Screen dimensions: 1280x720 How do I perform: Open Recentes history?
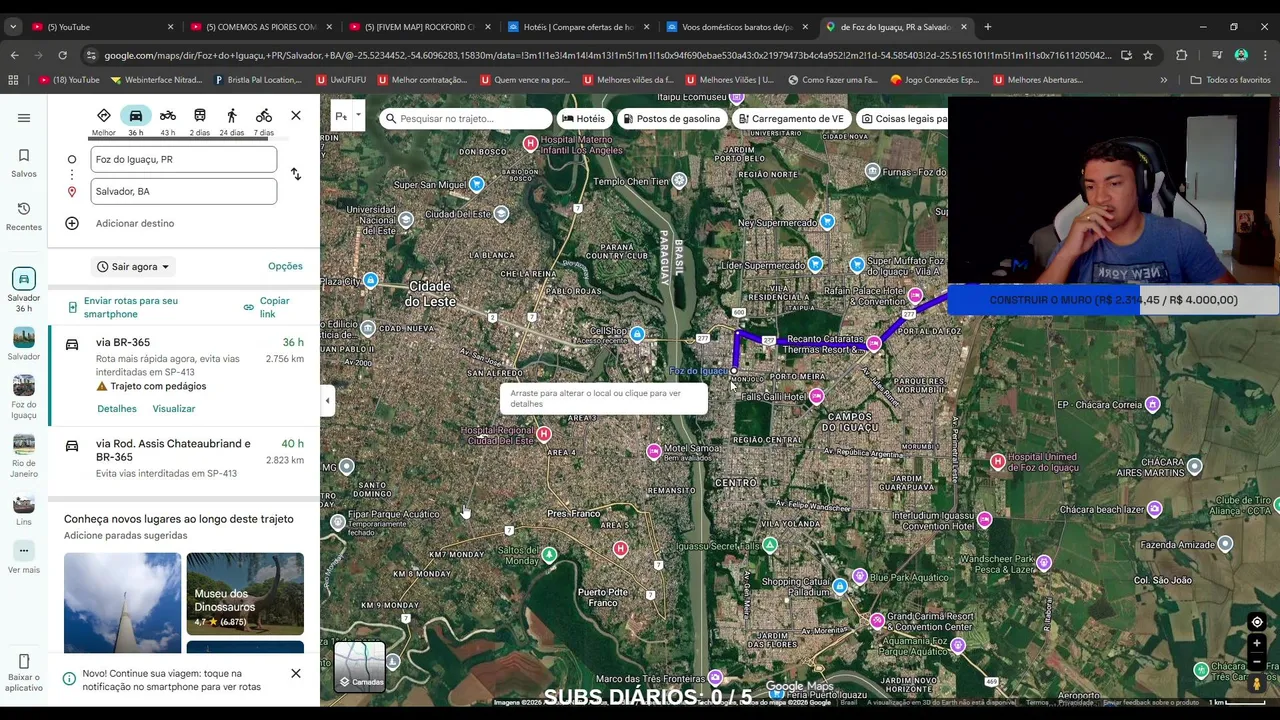pyautogui.click(x=24, y=216)
